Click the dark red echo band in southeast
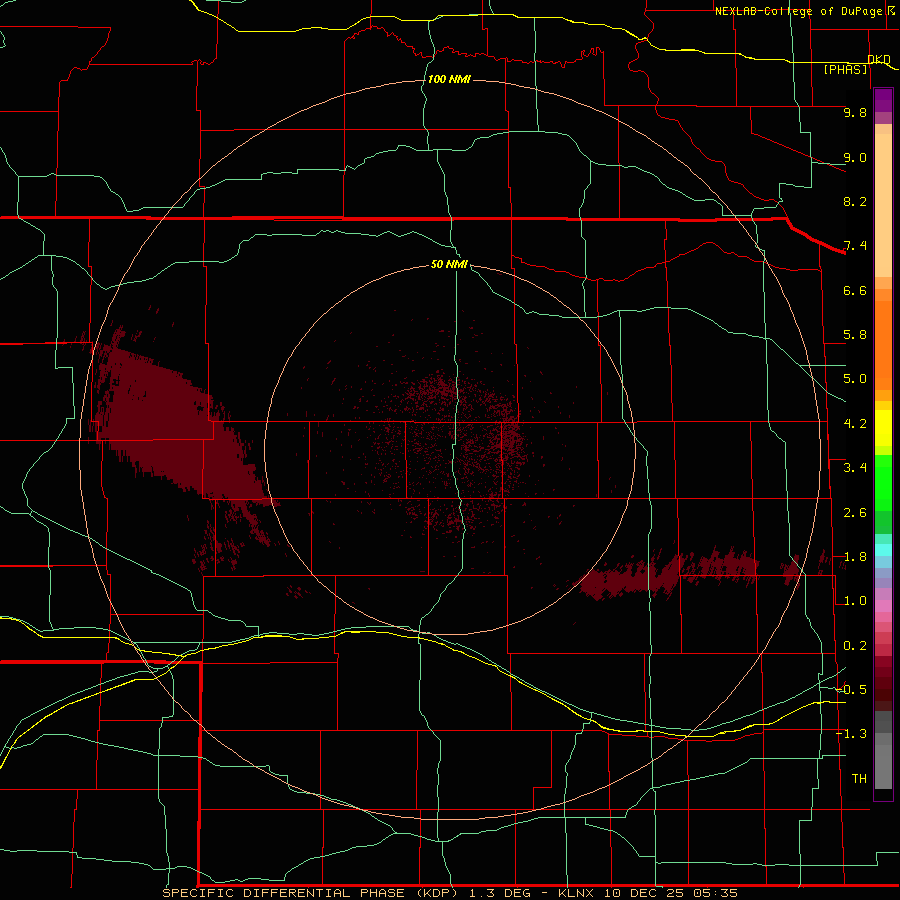The image size is (900, 900). (669, 574)
